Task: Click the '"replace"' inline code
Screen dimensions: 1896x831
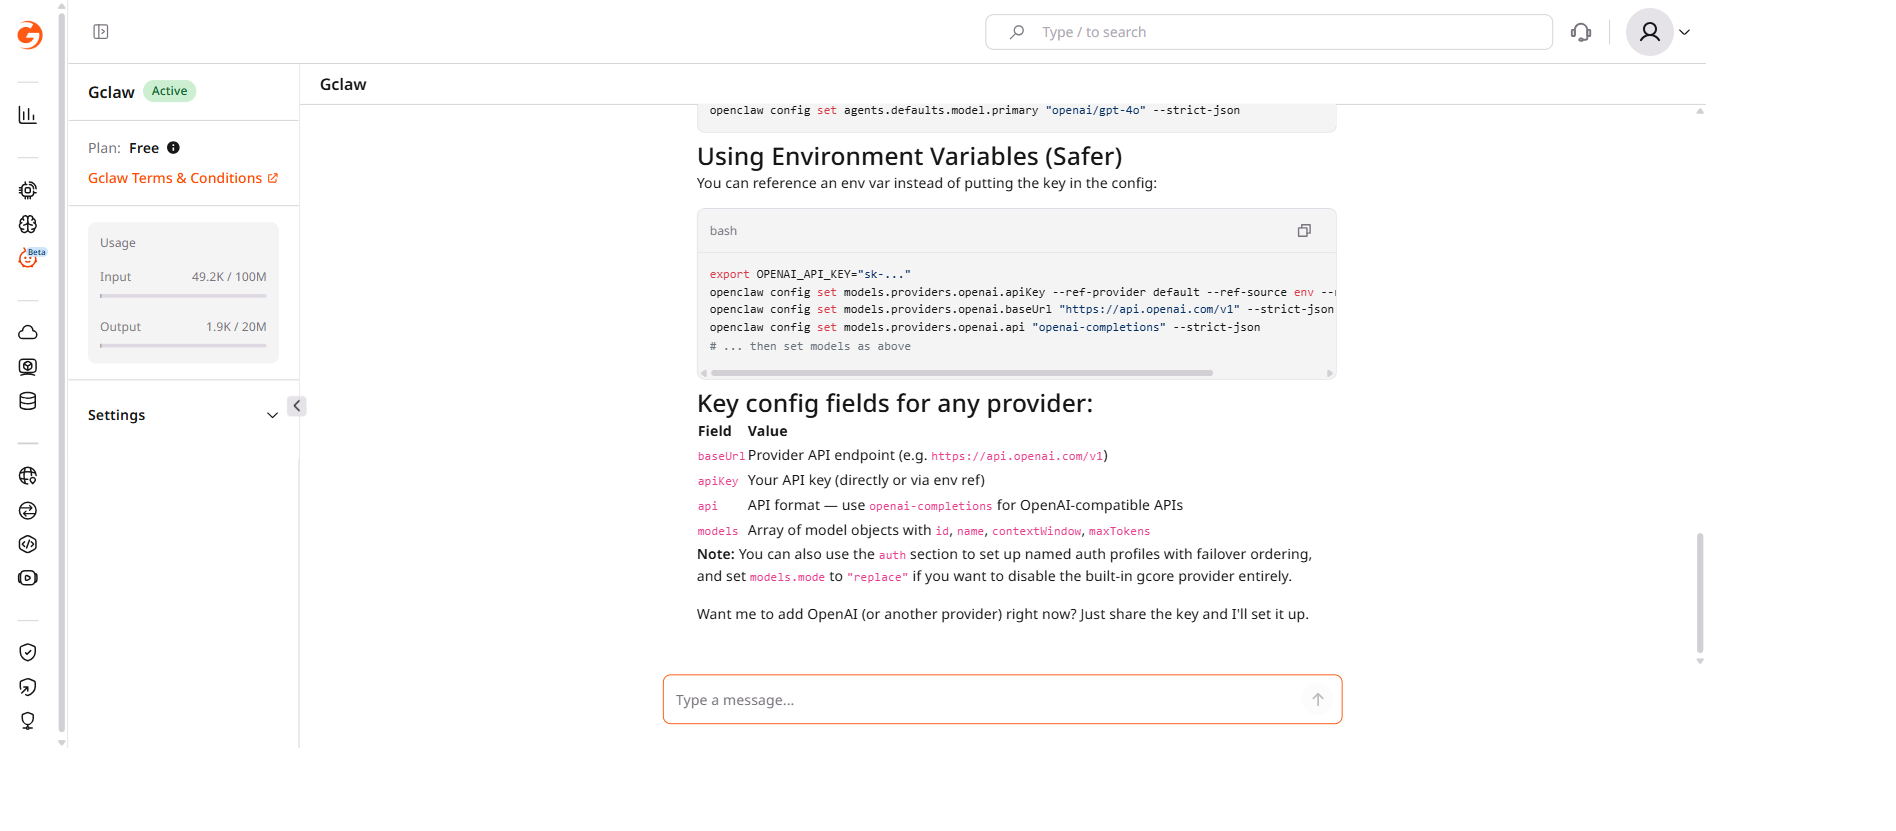Action: coord(877,577)
